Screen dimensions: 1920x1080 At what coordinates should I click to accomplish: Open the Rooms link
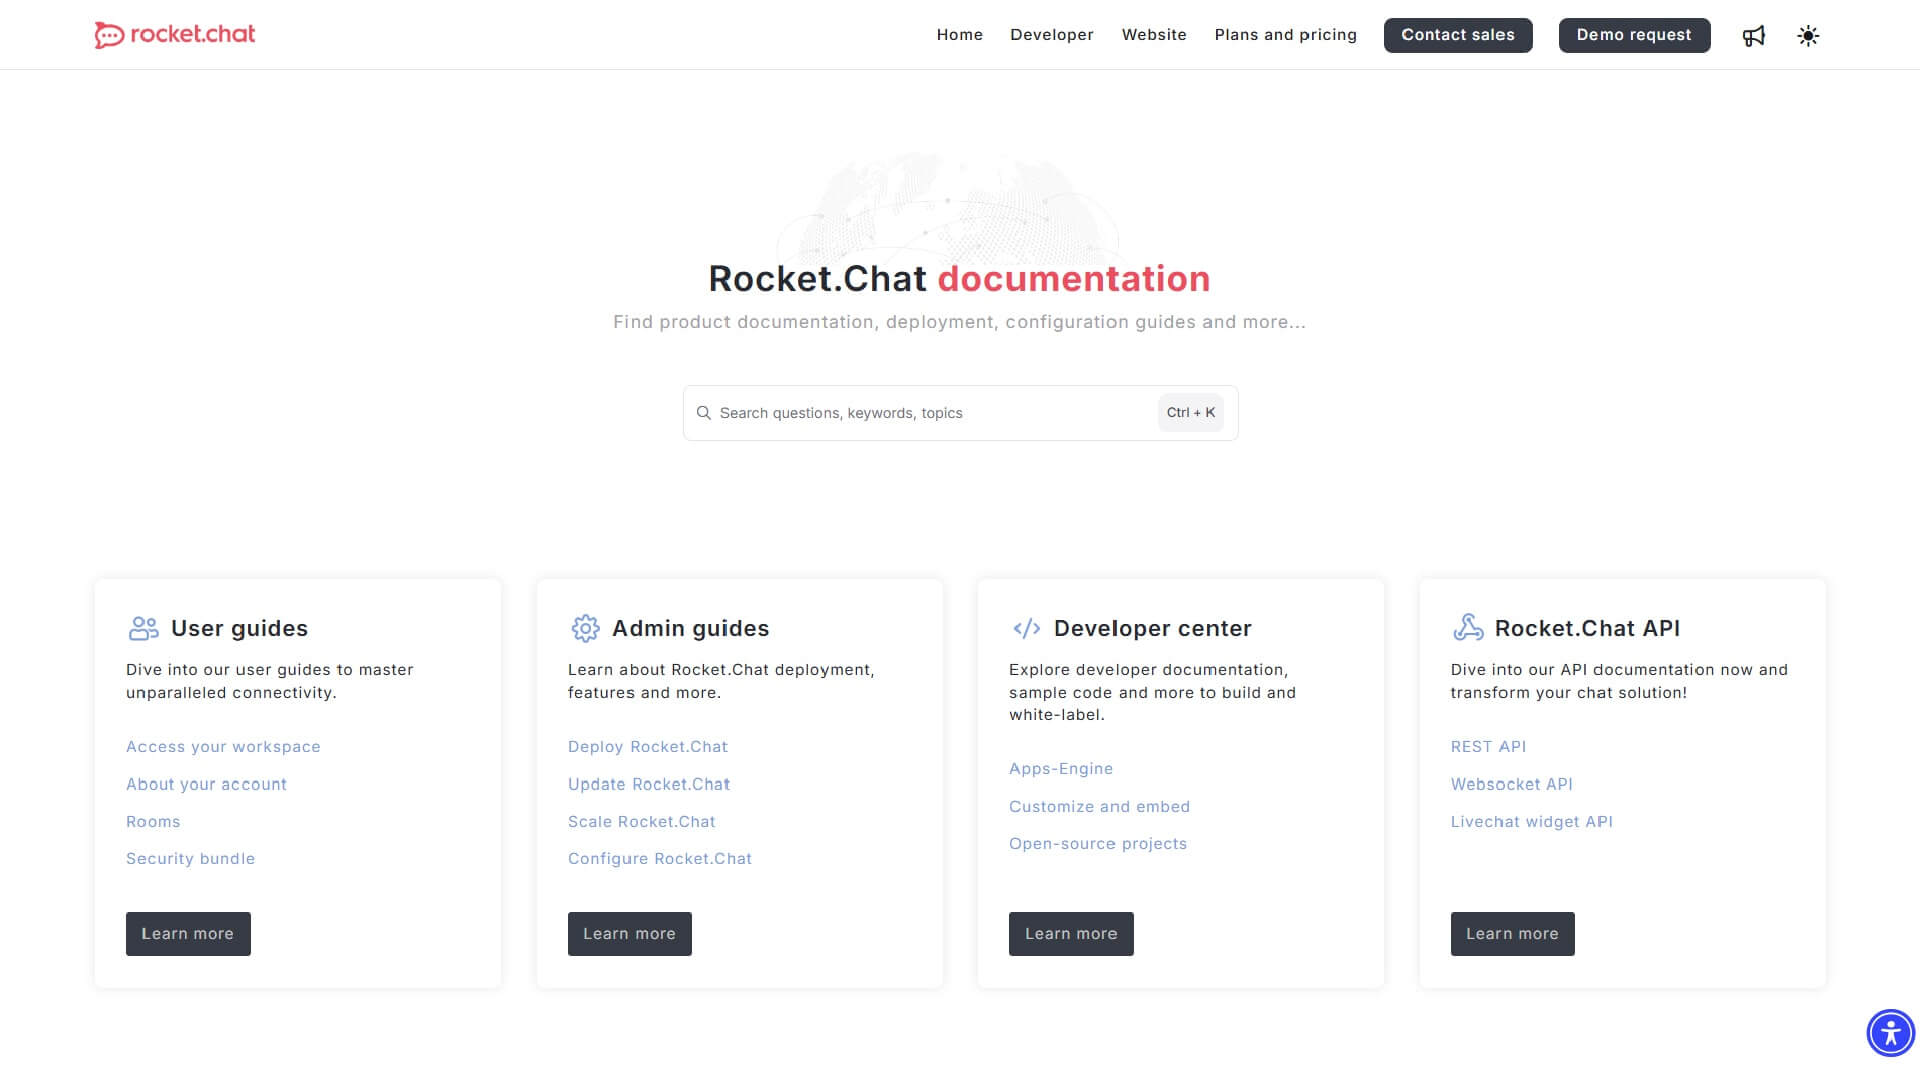tap(153, 822)
